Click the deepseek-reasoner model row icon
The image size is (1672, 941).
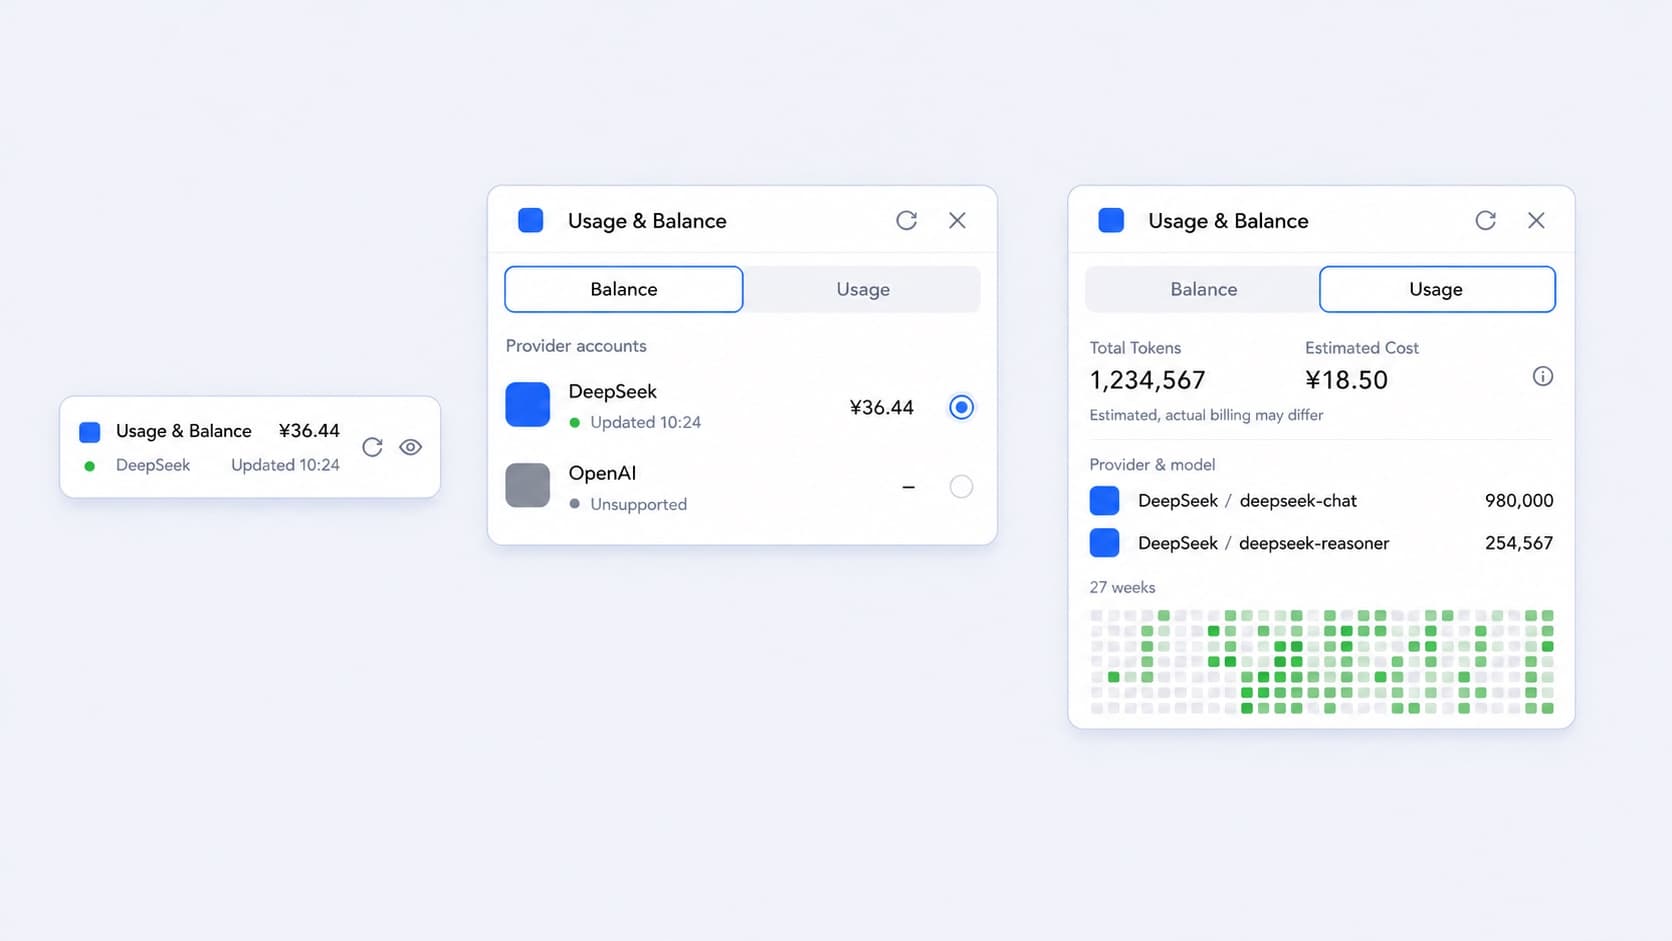tap(1104, 543)
